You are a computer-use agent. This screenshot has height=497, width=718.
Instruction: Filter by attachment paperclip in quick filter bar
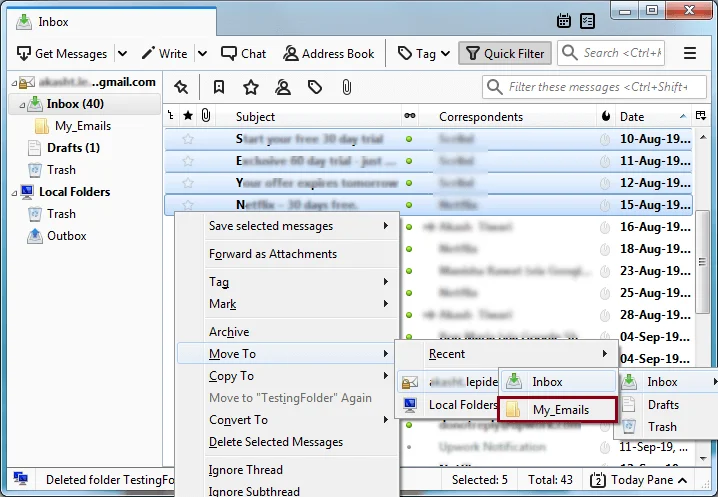coord(347,87)
